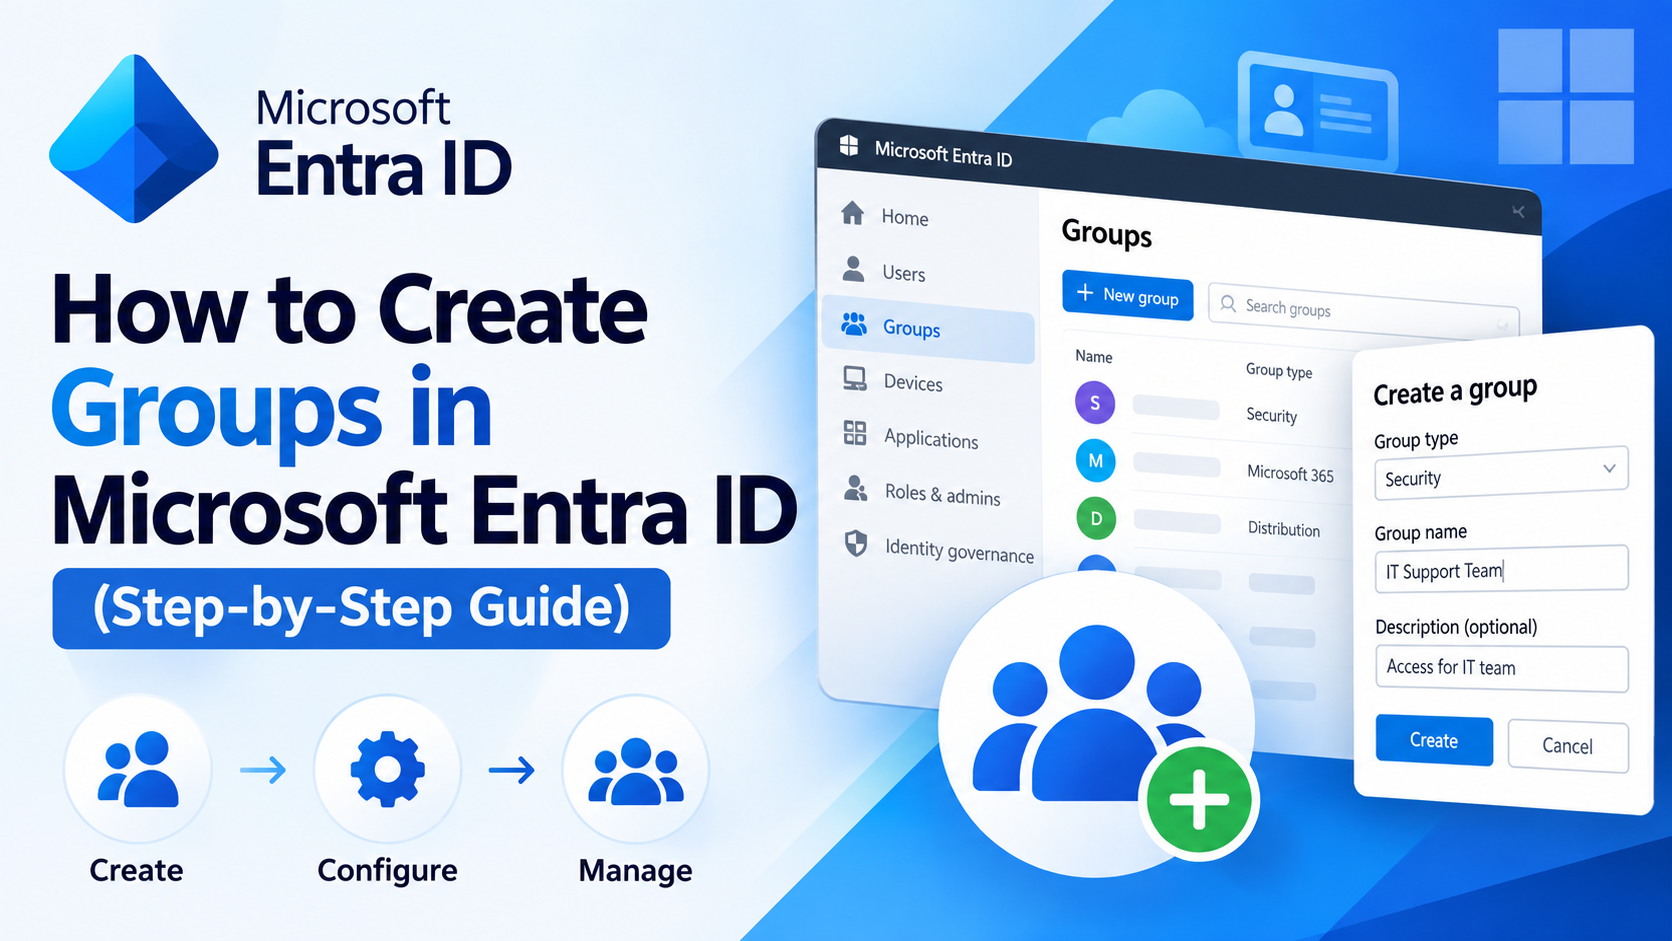Click the blue Entra ID diamond logo
The height and width of the screenshot is (941, 1672).
click(x=134, y=139)
